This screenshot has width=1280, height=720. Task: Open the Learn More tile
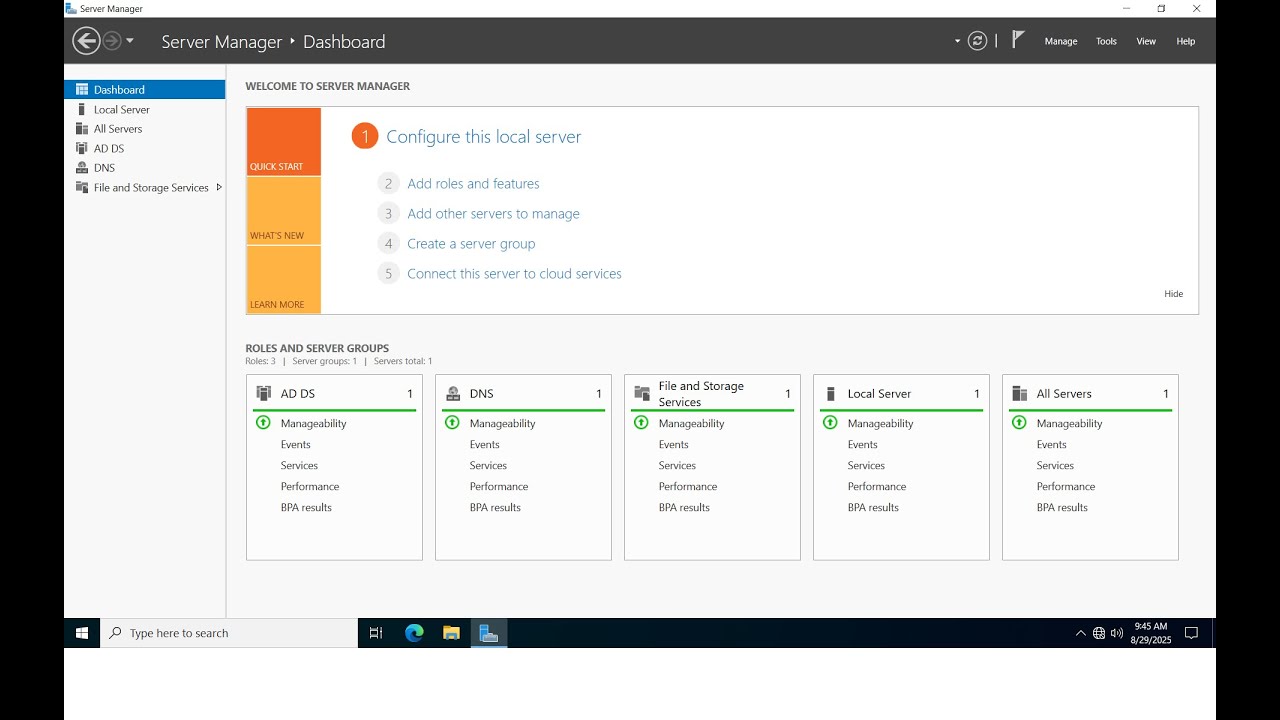click(x=284, y=280)
